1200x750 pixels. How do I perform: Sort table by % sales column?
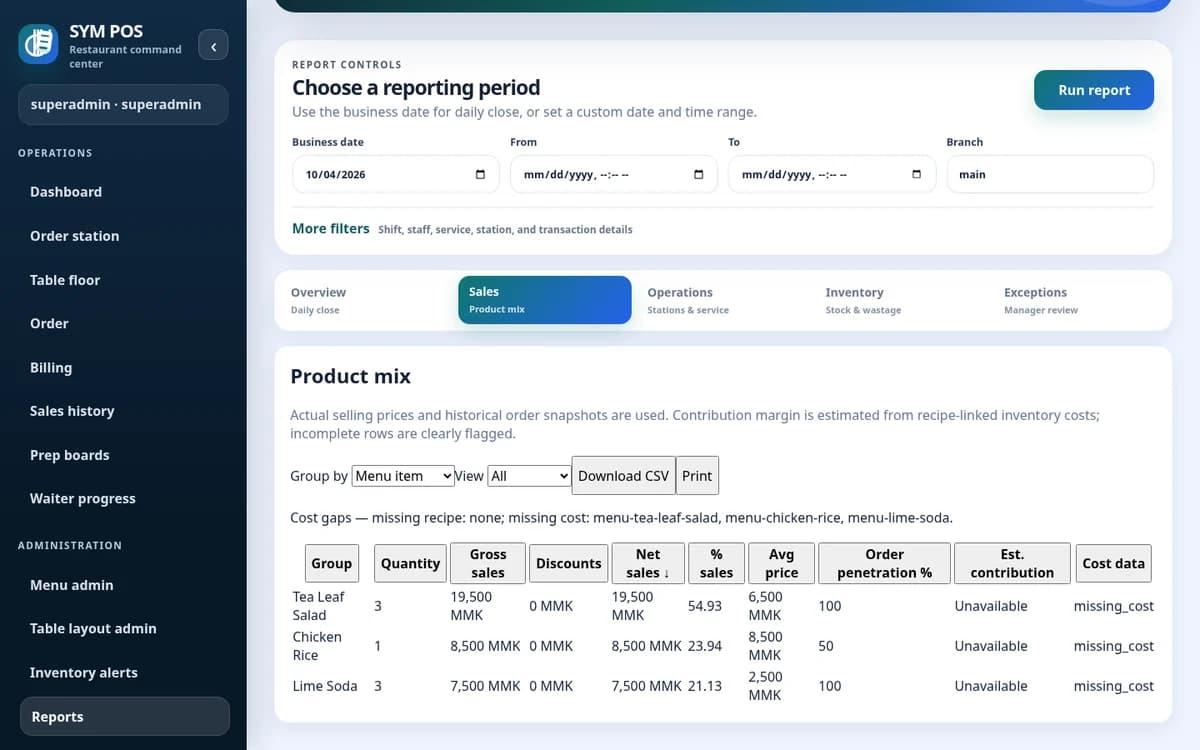716,563
